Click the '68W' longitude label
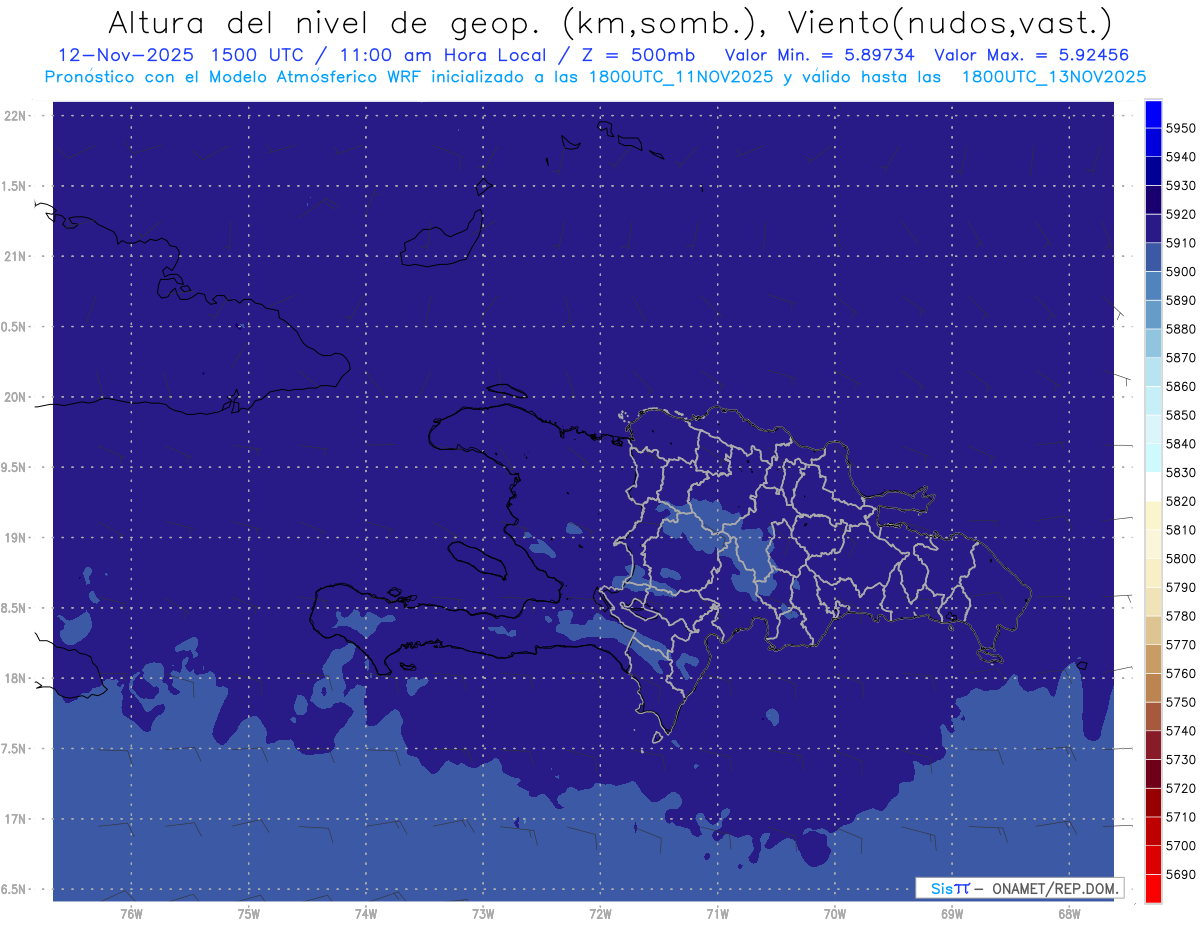Image resolution: width=1200 pixels, height=927 pixels. click(1069, 914)
